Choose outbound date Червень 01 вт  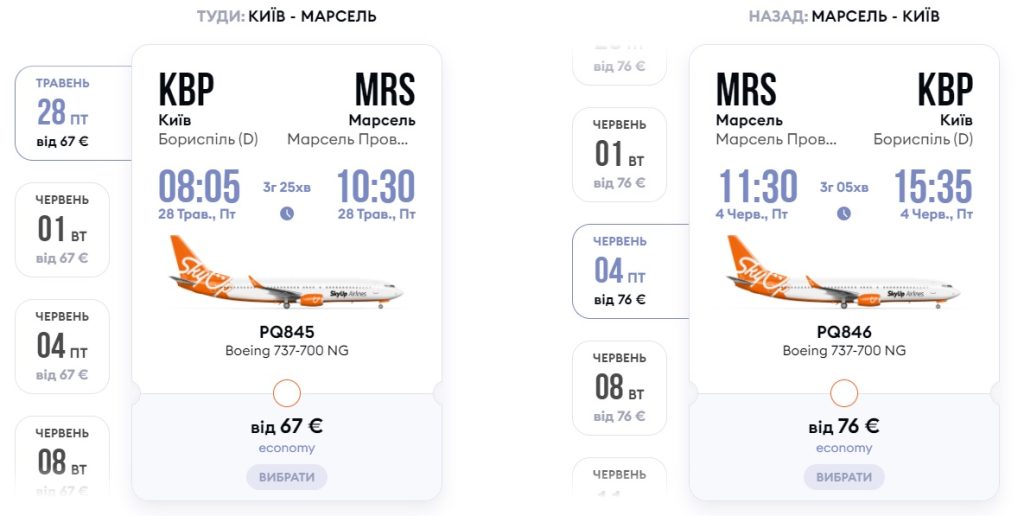(62, 230)
